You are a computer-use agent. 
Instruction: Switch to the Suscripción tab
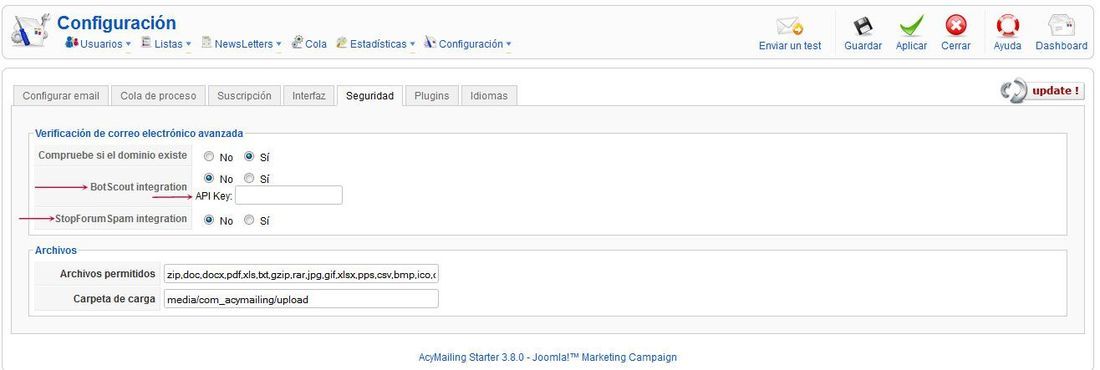point(244,95)
